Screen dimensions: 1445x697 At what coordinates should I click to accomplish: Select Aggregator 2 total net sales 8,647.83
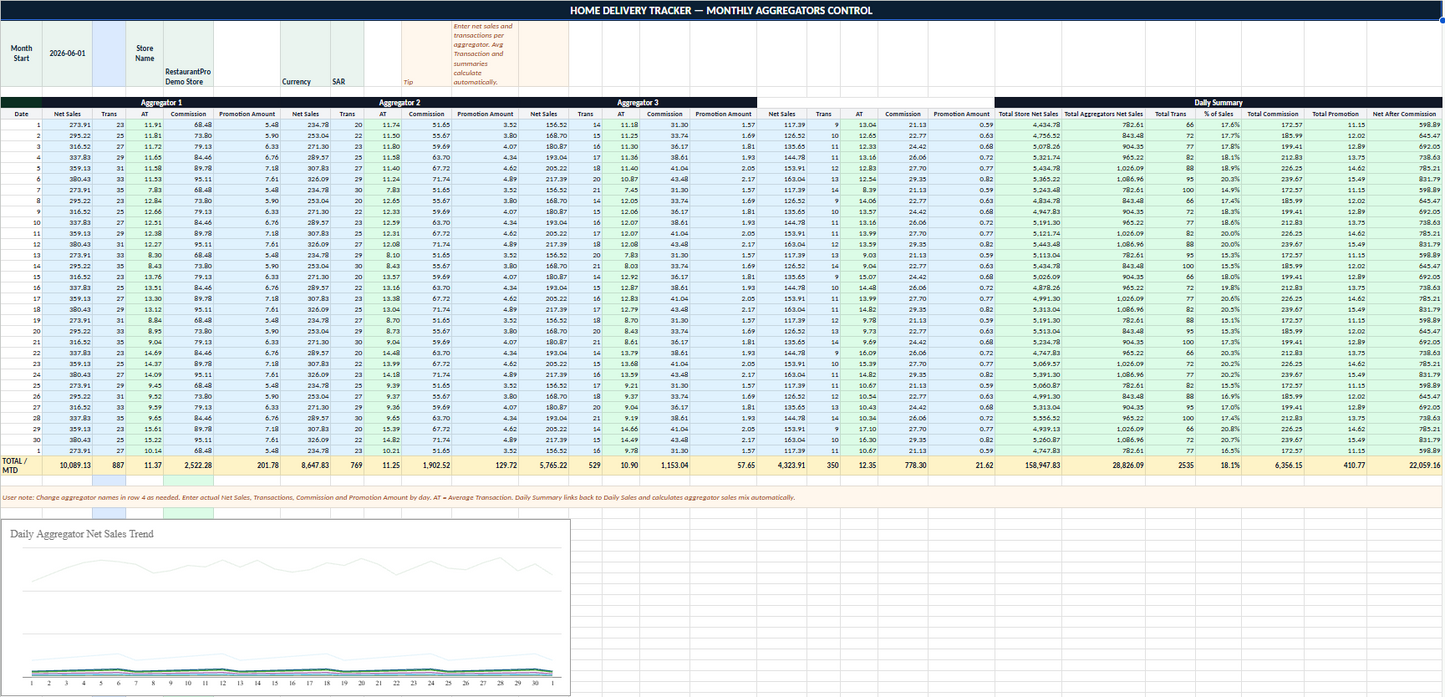click(305, 465)
